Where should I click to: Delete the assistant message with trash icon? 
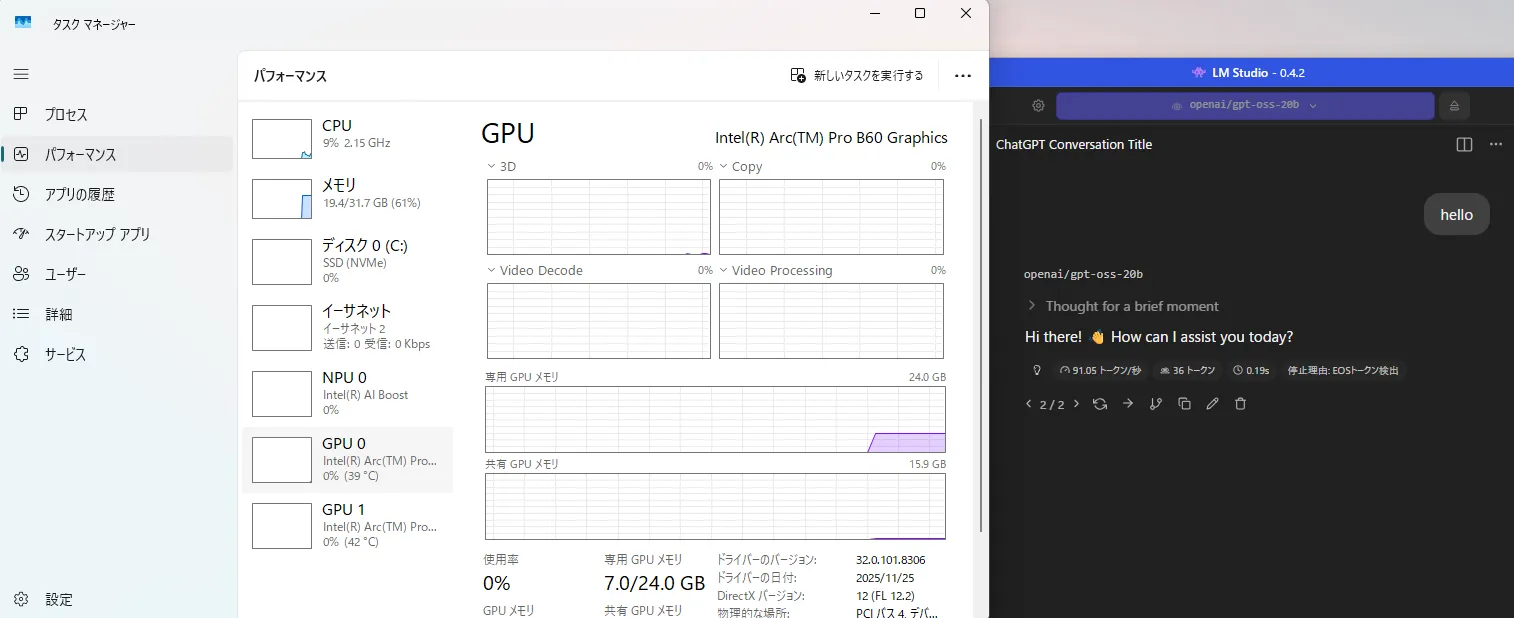click(1240, 404)
